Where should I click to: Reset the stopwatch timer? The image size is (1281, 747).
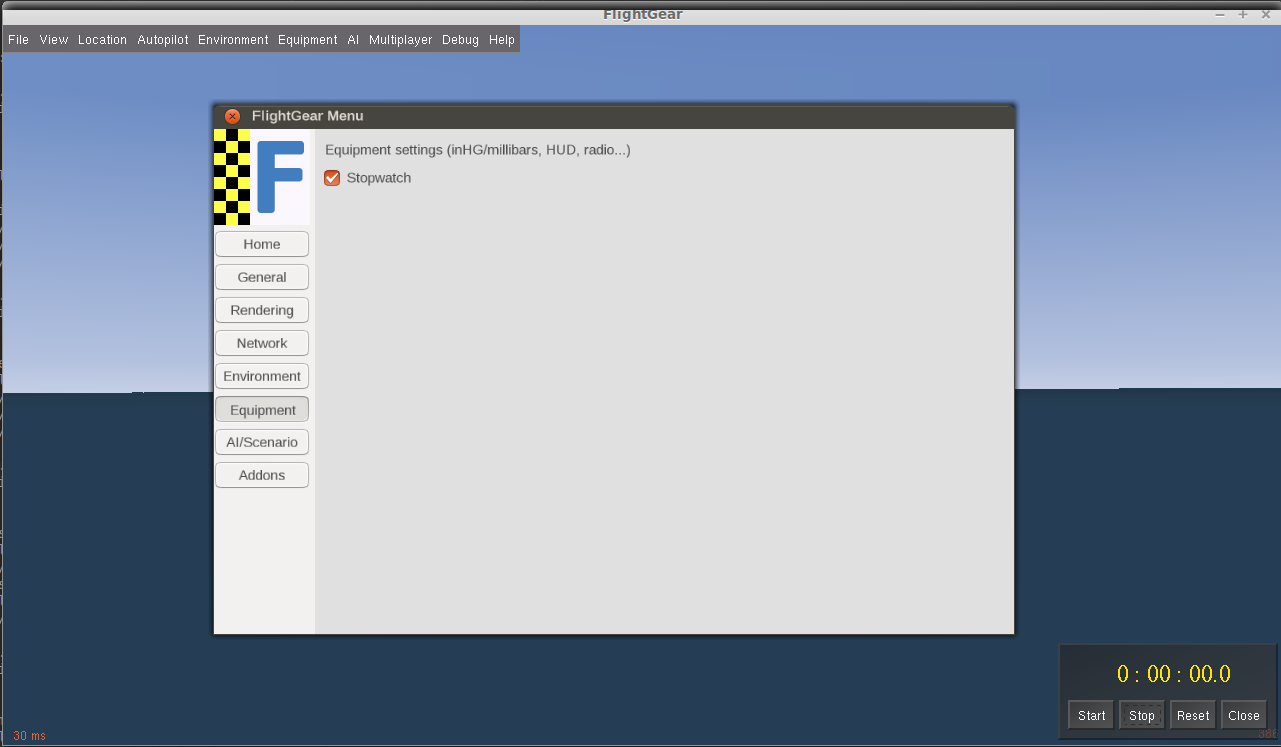coord(1193,715)
